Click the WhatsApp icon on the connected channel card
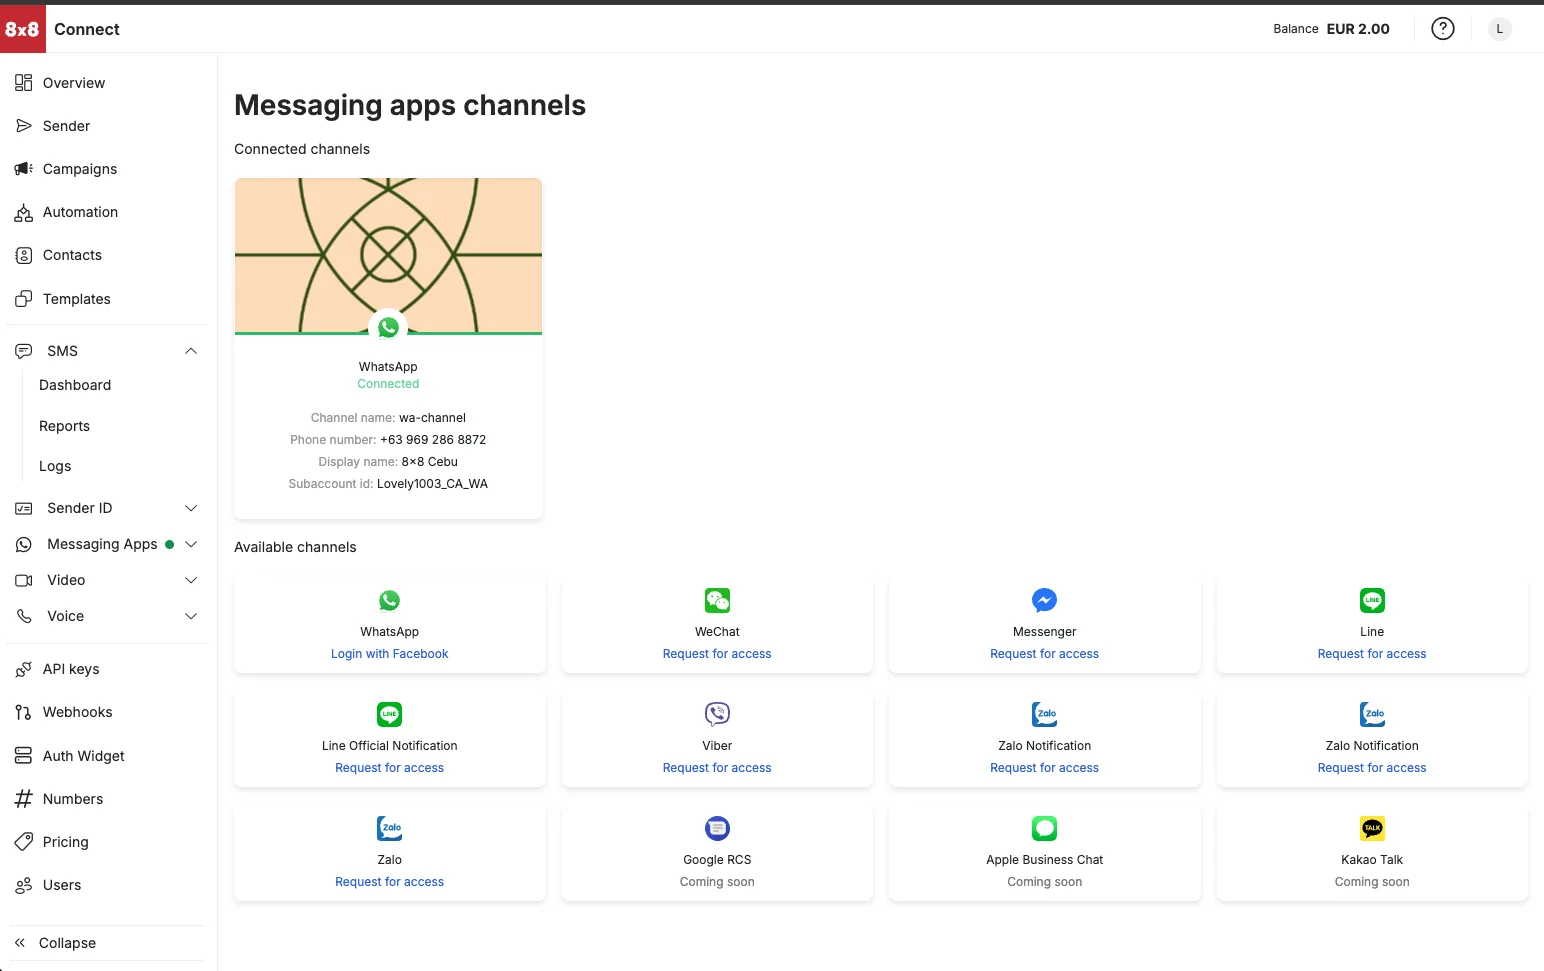The height and width of the screenshot is (971, 1544). coord(388,327)
